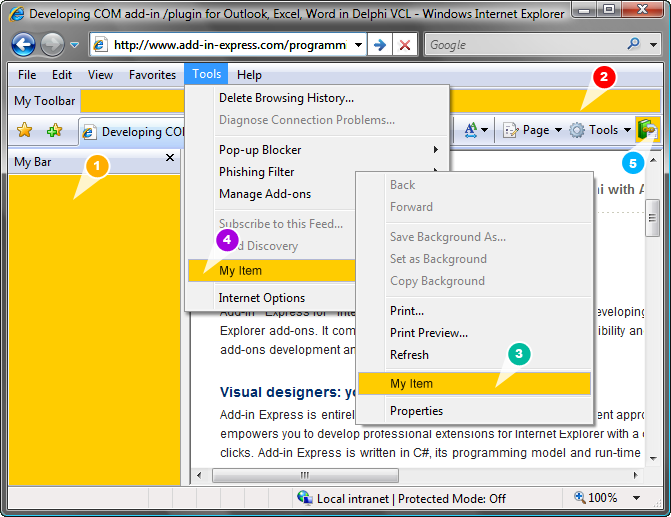The height and width of the screenshot is (517, 671).
Task: Click the Forward navigation arrow button
Action: (x=52, y=45)
